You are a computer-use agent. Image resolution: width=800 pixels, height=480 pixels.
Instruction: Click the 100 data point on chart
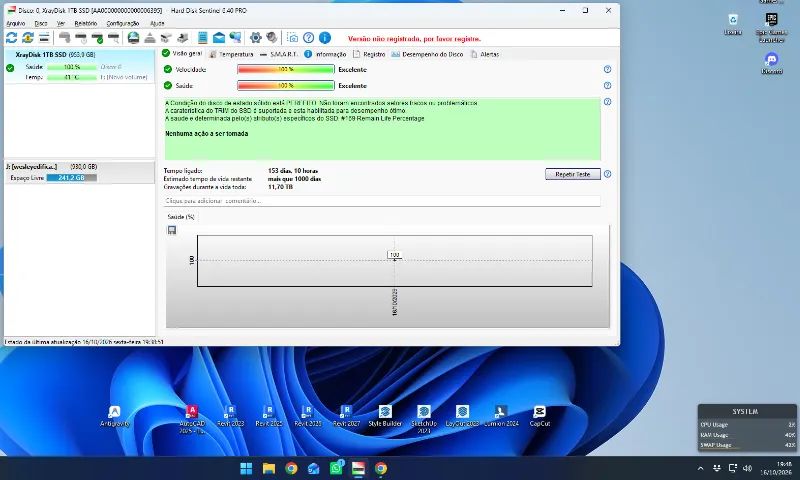[394, 255]
